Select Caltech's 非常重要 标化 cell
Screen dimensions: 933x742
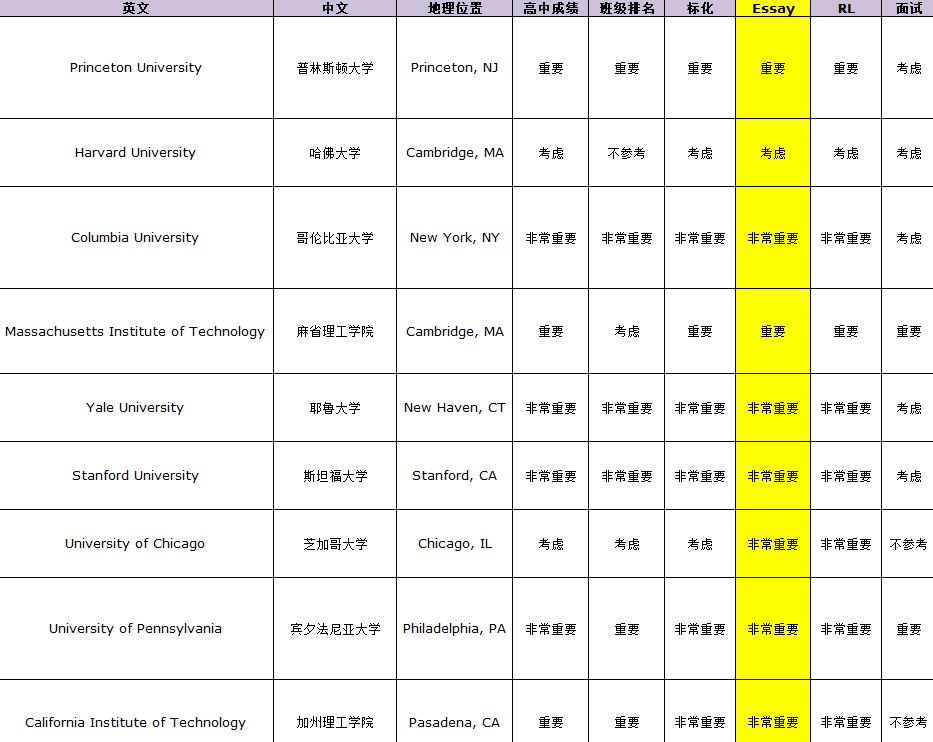click(700, 711)
